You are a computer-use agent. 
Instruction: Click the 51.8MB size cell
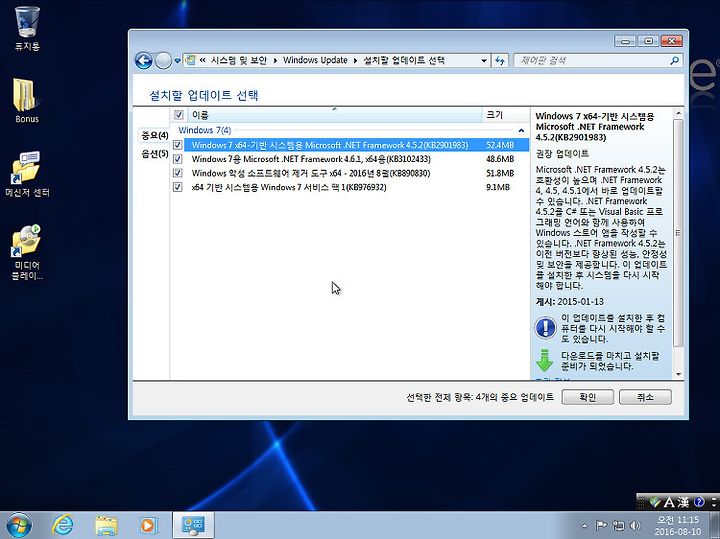pos(500,173)
